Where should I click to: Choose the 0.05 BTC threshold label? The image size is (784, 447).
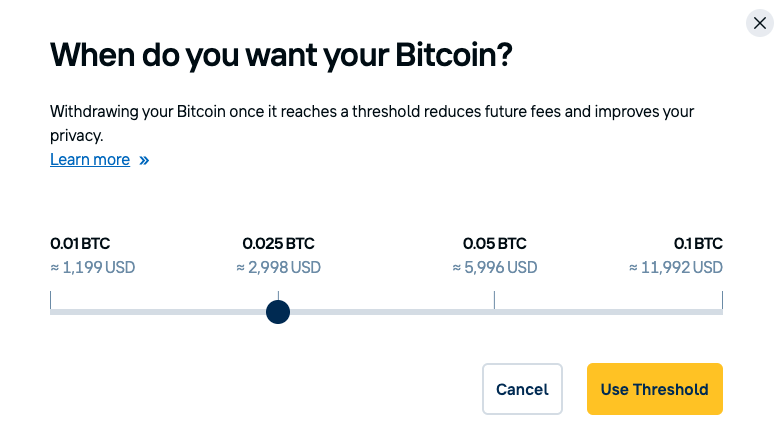click(494, 243)
